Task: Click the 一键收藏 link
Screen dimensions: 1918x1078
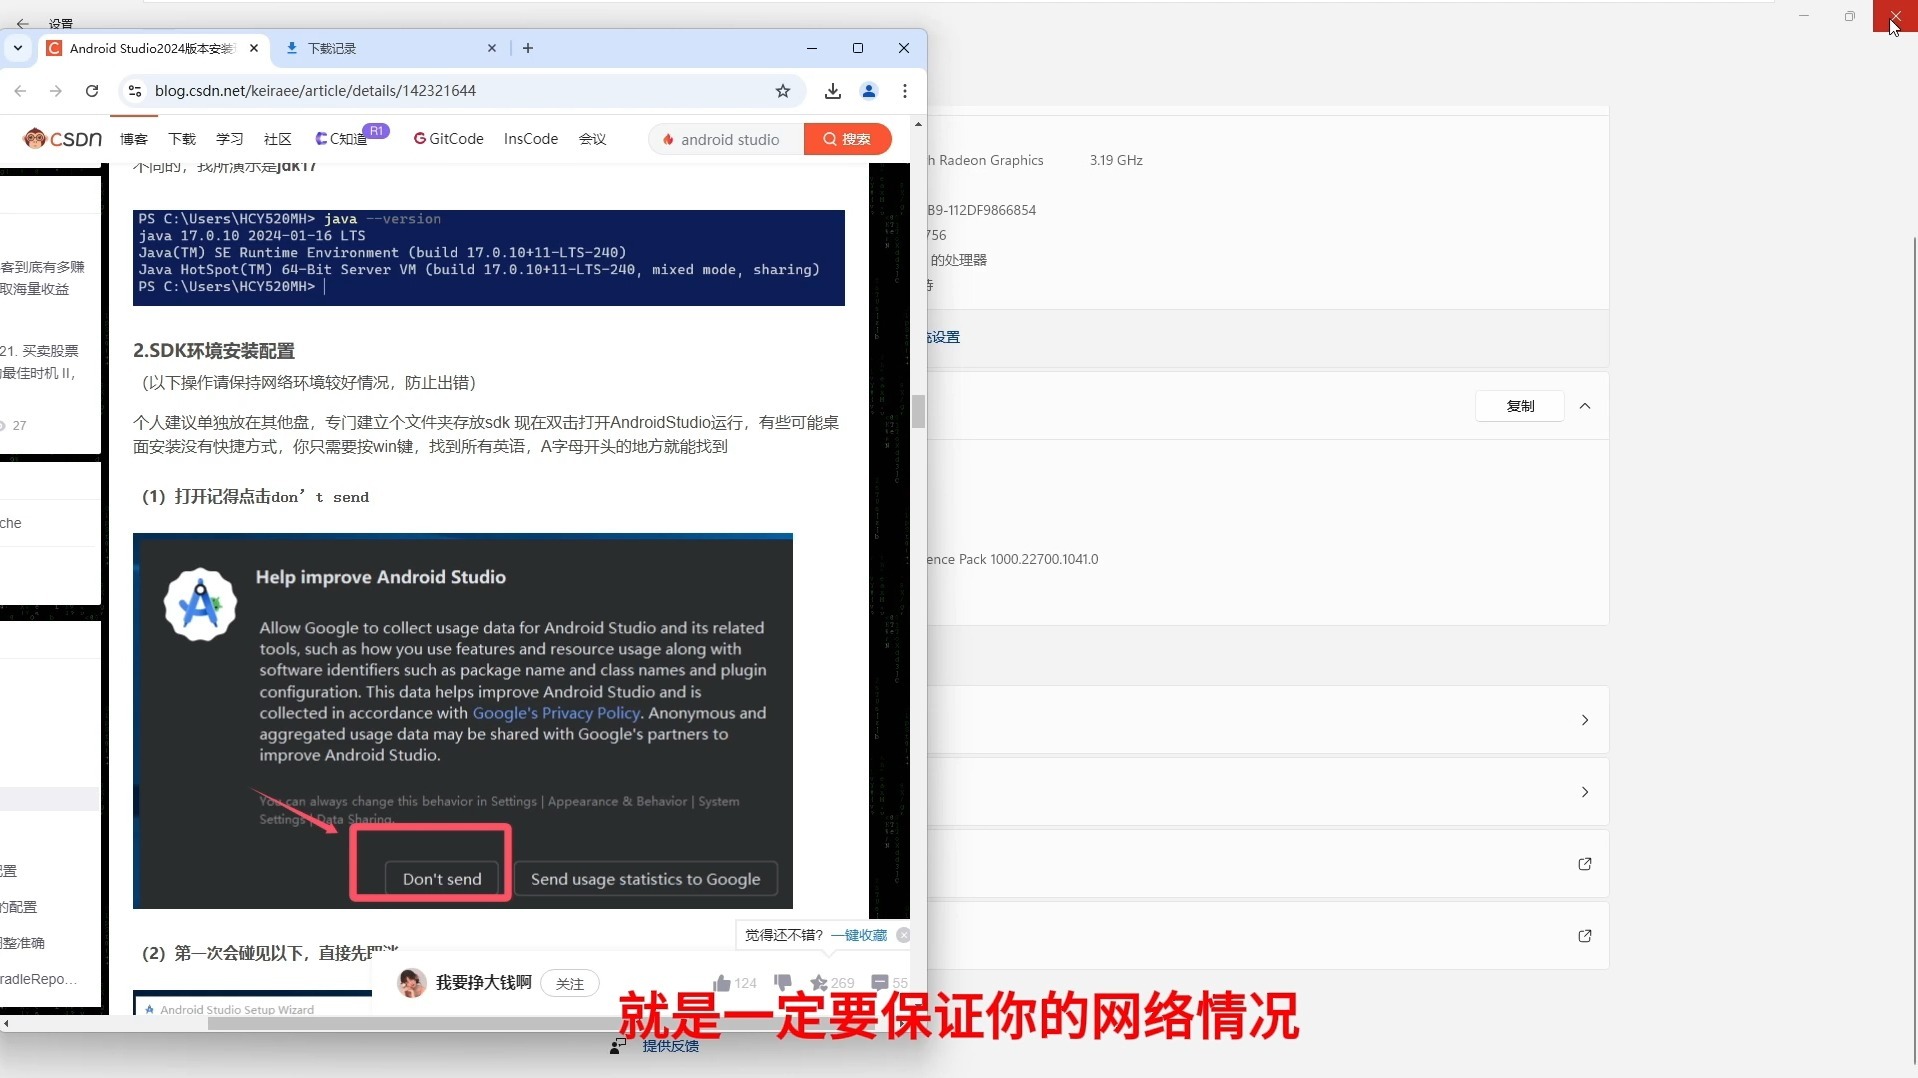Action: click(x=859, y=935)
